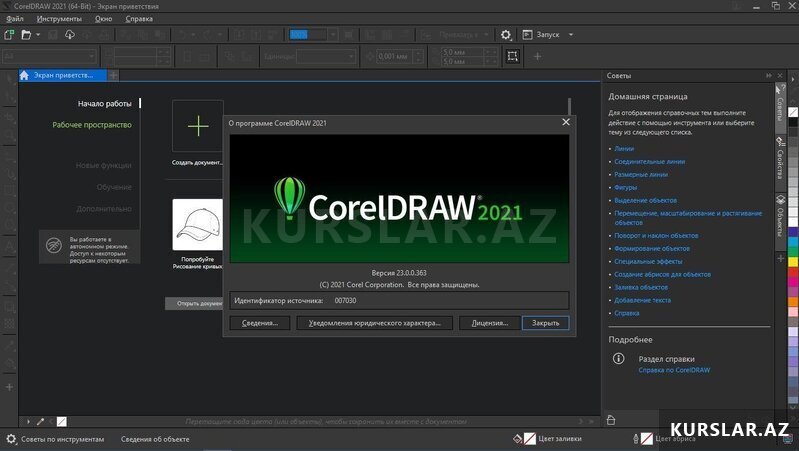Click the no-color swatch in the document palette

[62, 421]
